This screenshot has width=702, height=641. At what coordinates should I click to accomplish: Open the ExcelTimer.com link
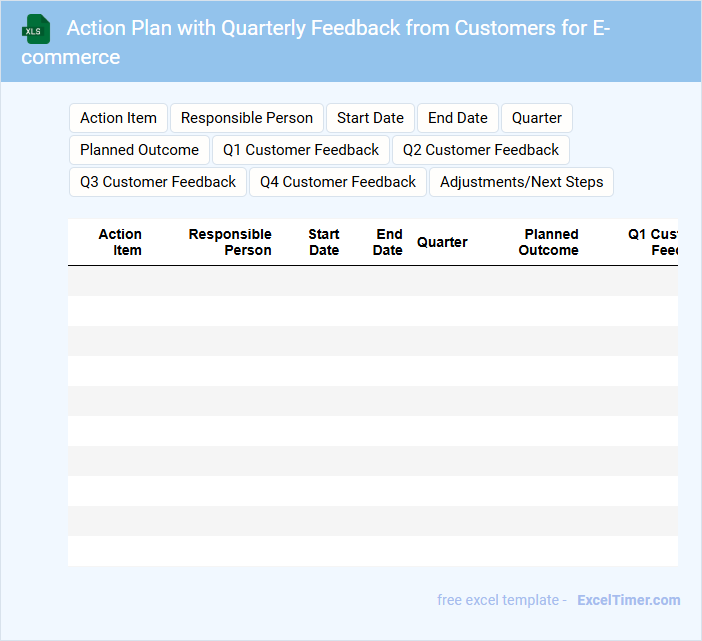628,600
